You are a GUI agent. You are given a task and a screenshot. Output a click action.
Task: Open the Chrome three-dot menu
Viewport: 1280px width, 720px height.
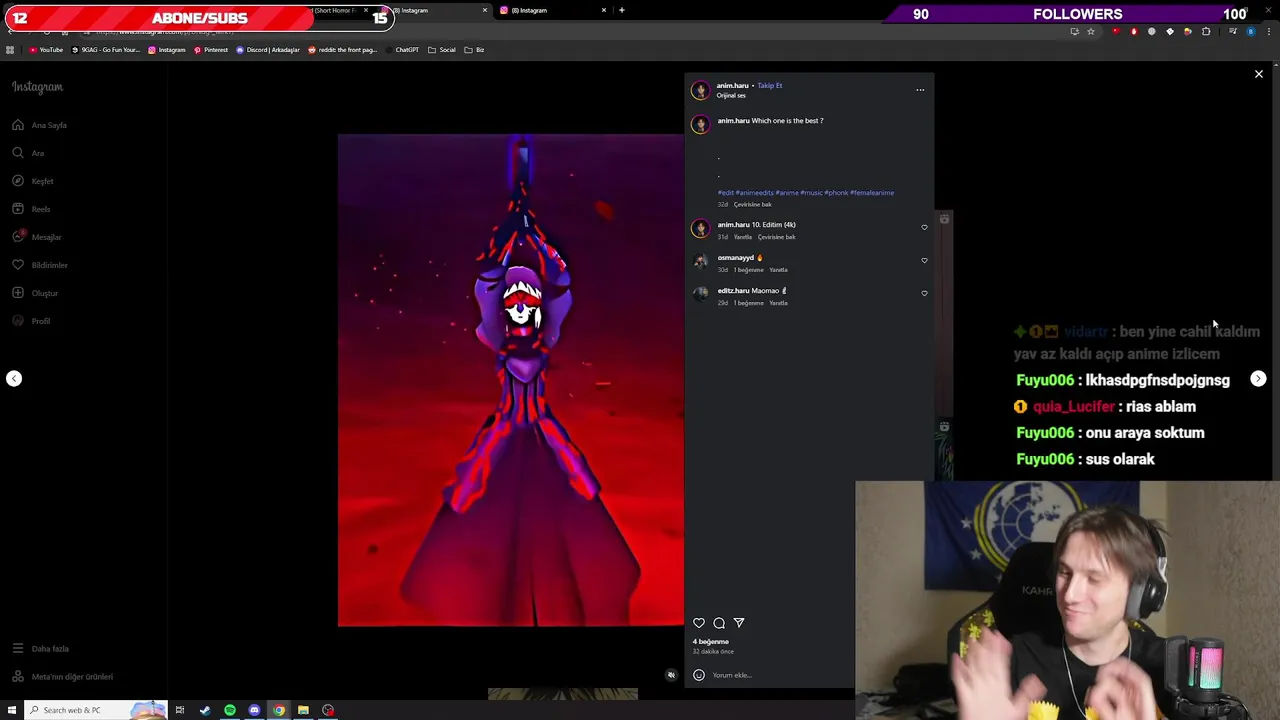coord(1269,32)
